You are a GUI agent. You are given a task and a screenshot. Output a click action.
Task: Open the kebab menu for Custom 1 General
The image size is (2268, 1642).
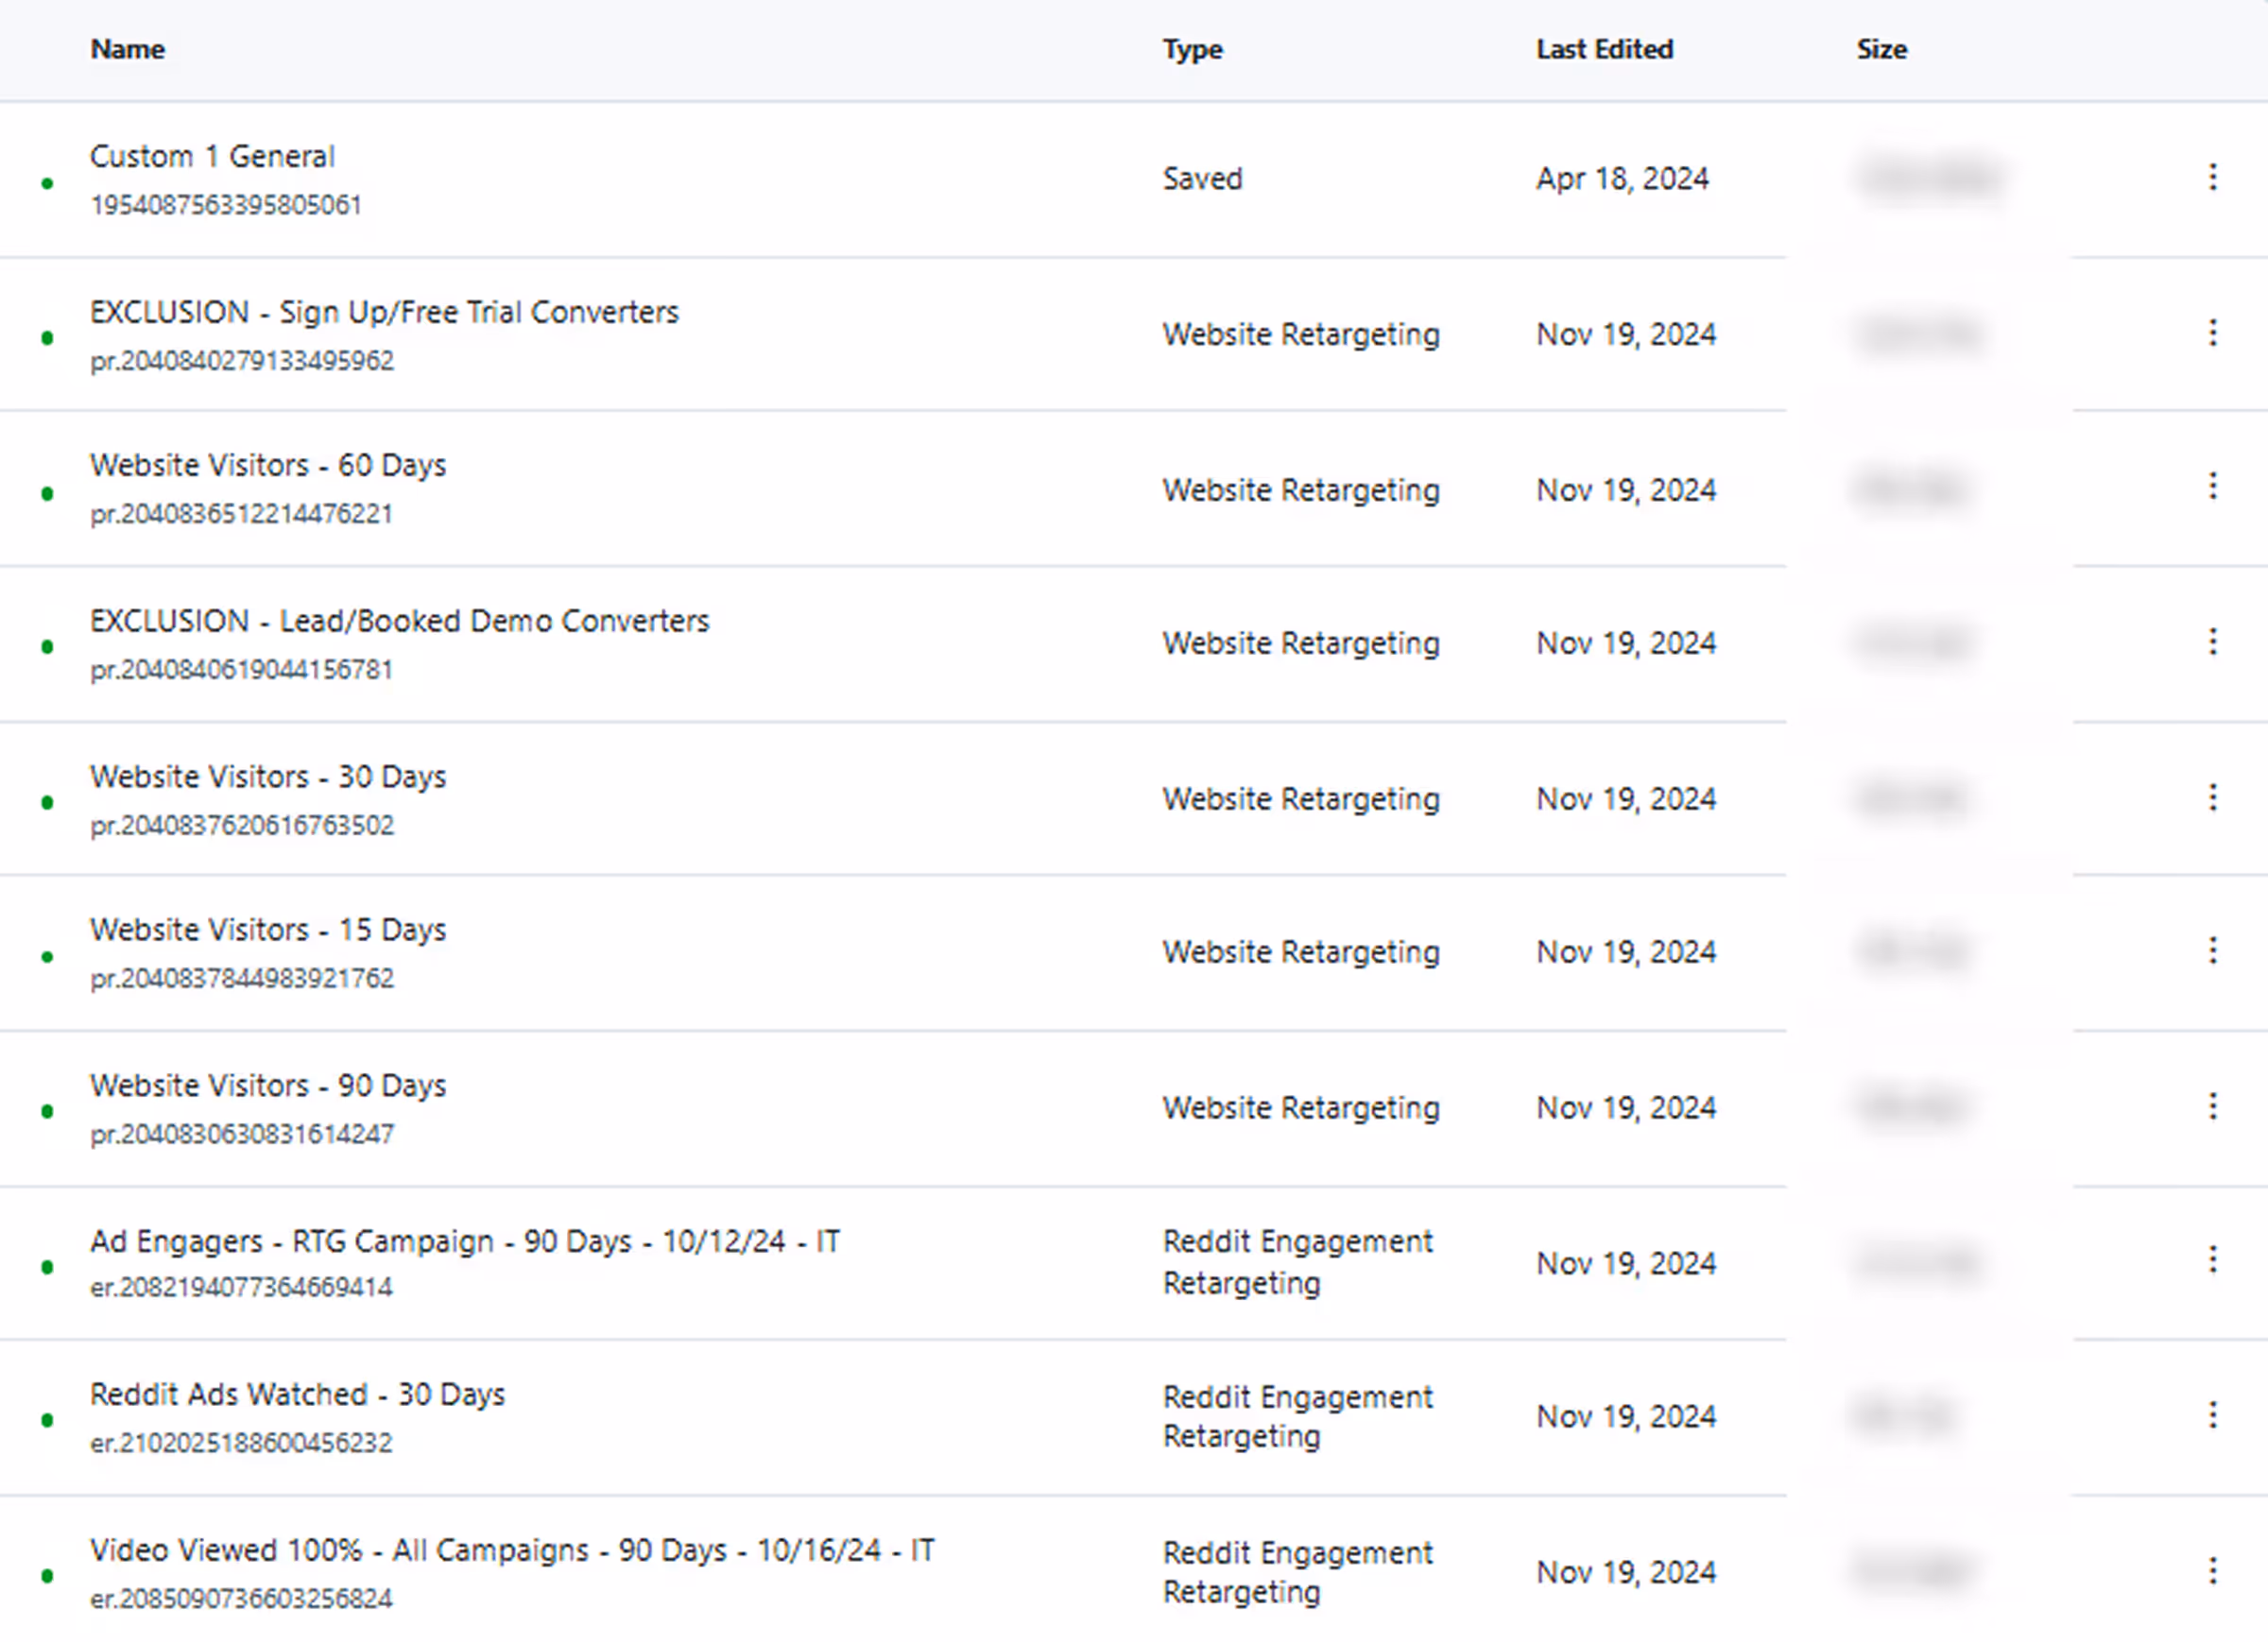pyautogui.click(x=2213, y=178)
